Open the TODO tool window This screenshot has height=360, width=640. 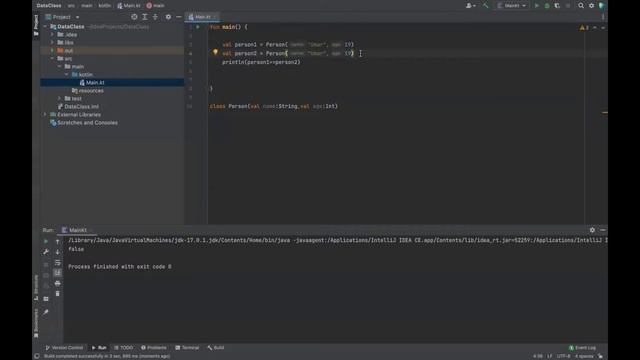pyautogui.click(x=123, y=348)
